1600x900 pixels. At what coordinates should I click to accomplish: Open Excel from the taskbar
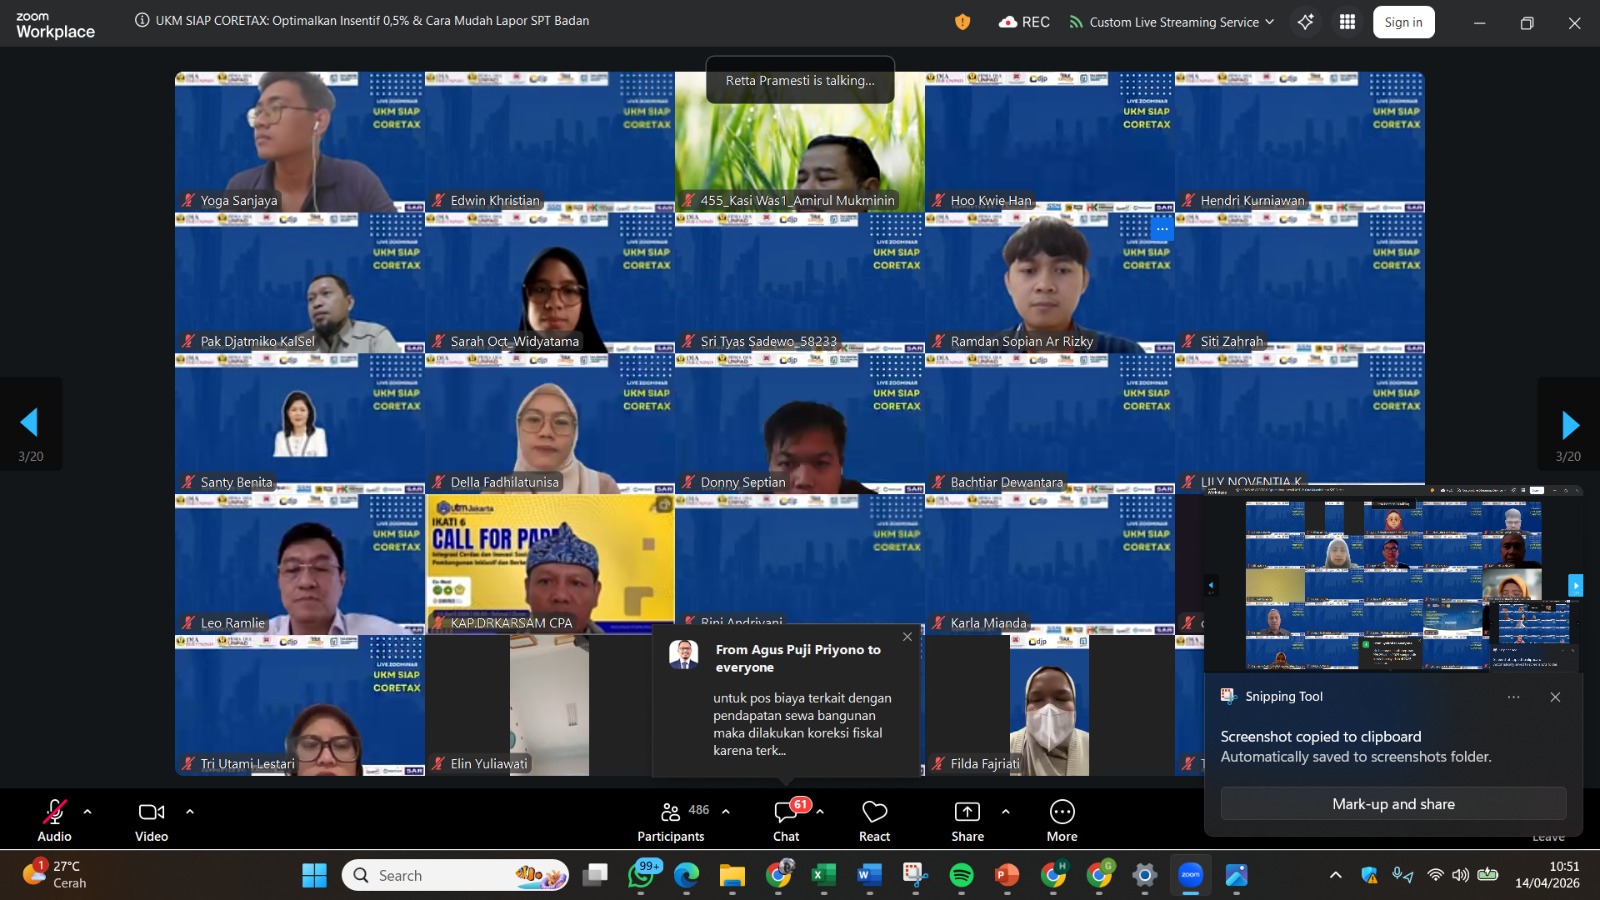(823, 876)
